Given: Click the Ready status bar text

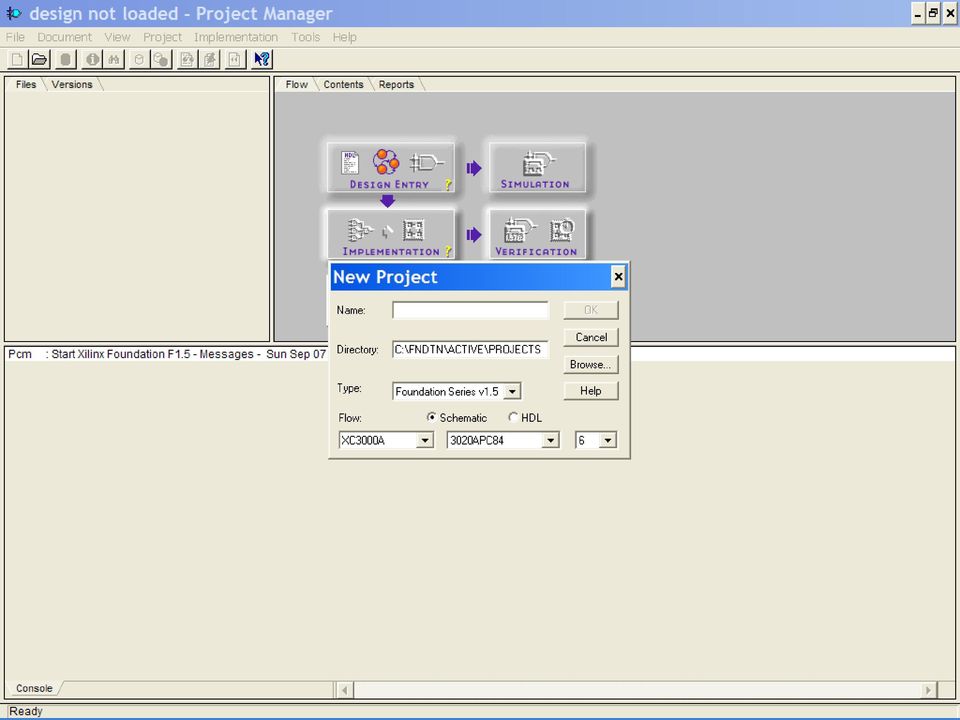Looking at the screenshot, I should tap(26, 711).
